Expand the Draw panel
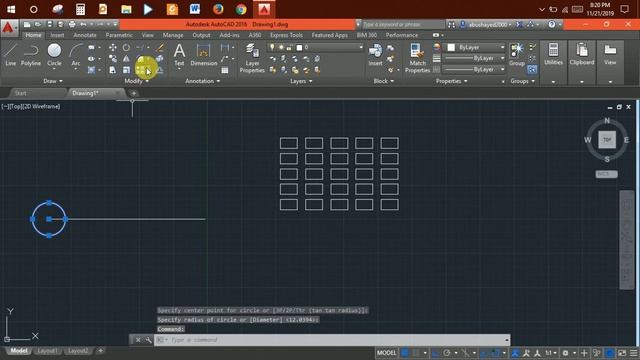This screenshot has width=640, height=360. 53,81
